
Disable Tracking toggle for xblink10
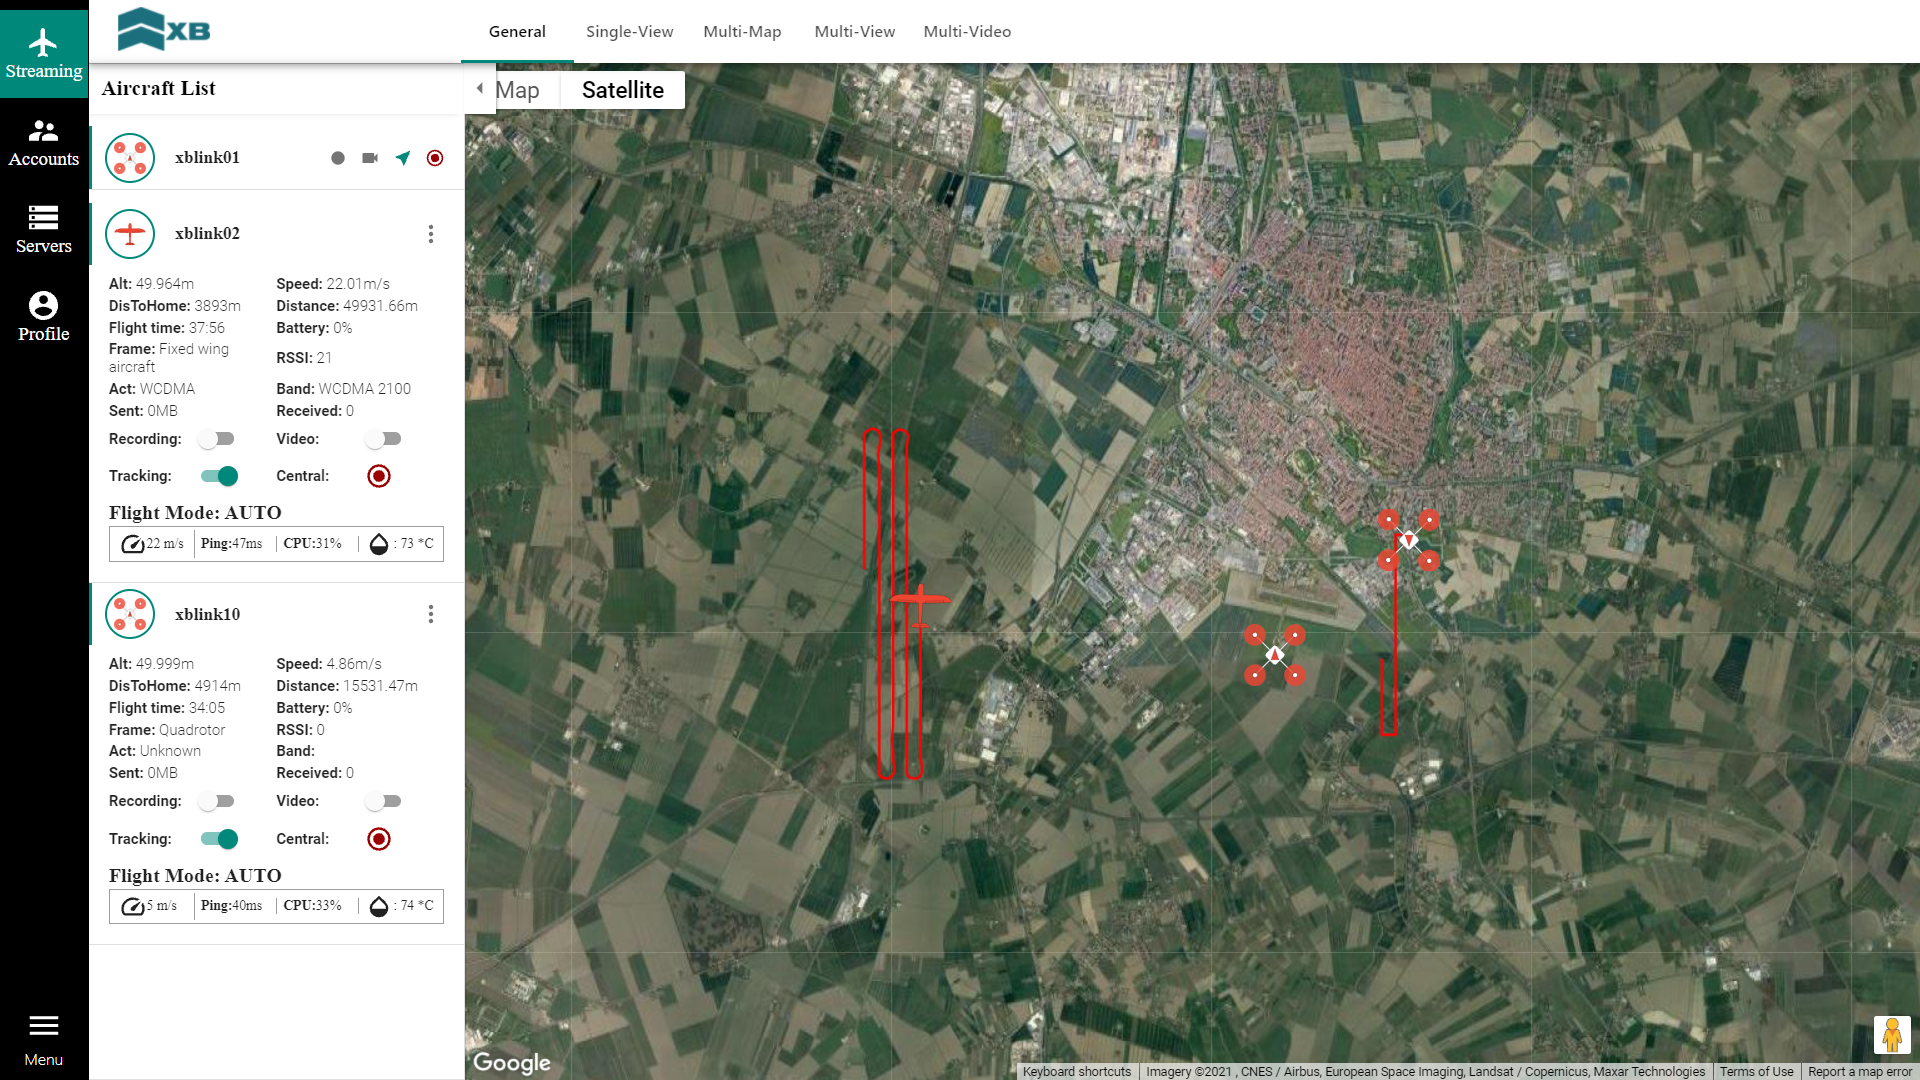(x=219, y=839)
